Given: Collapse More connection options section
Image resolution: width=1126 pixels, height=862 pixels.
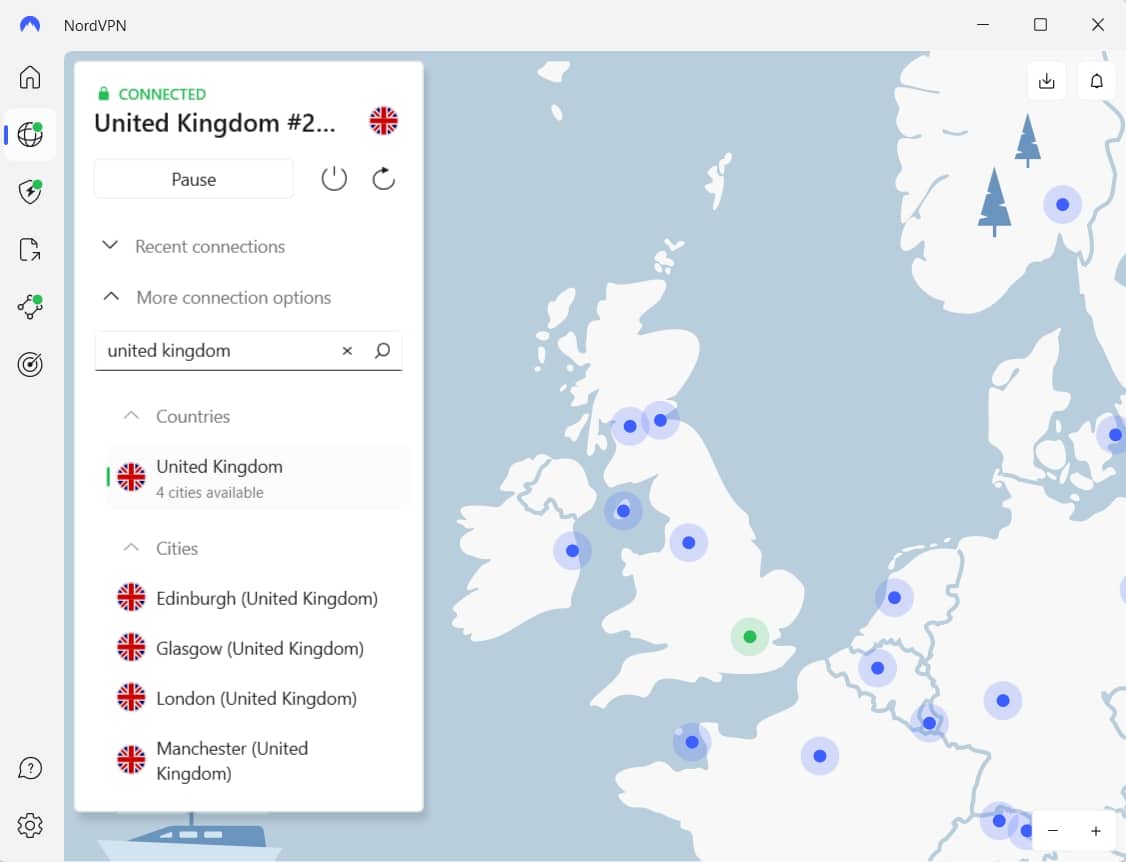Looking at the screenshot, I should [112, 297].
